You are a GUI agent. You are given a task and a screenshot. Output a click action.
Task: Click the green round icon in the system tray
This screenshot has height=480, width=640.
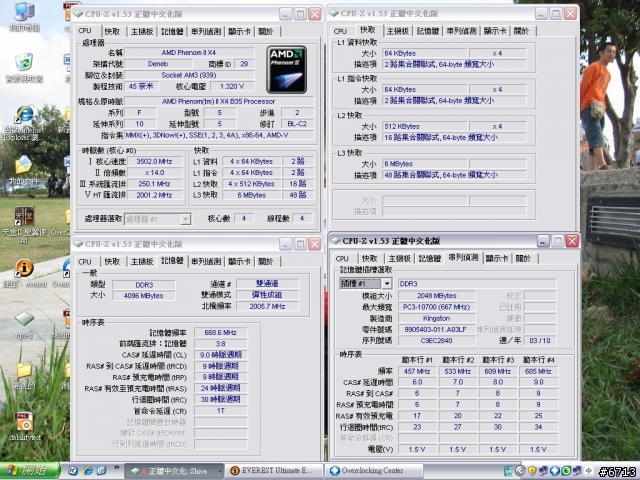click(x=566, y=471)
